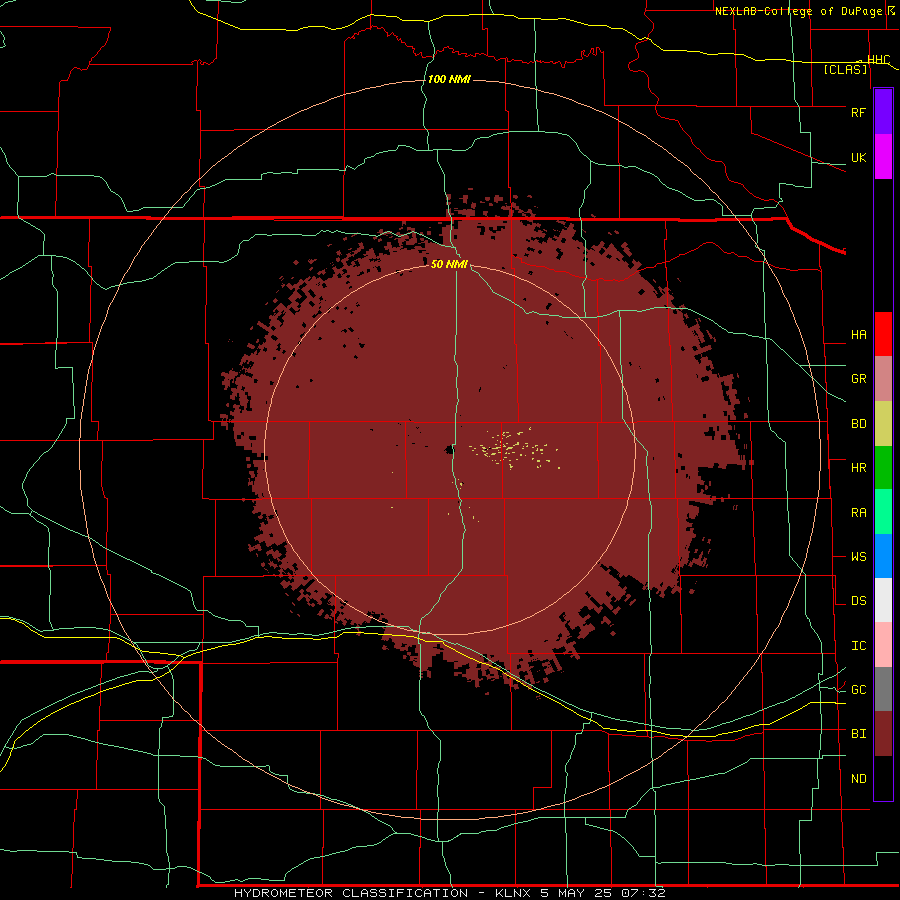Click the [CLAS] units label
900x900 pixels.
[845, 69]
